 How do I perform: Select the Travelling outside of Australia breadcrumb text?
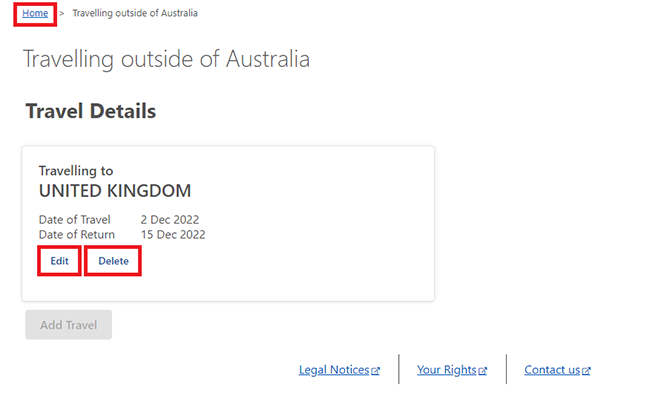tap(135, 13)
